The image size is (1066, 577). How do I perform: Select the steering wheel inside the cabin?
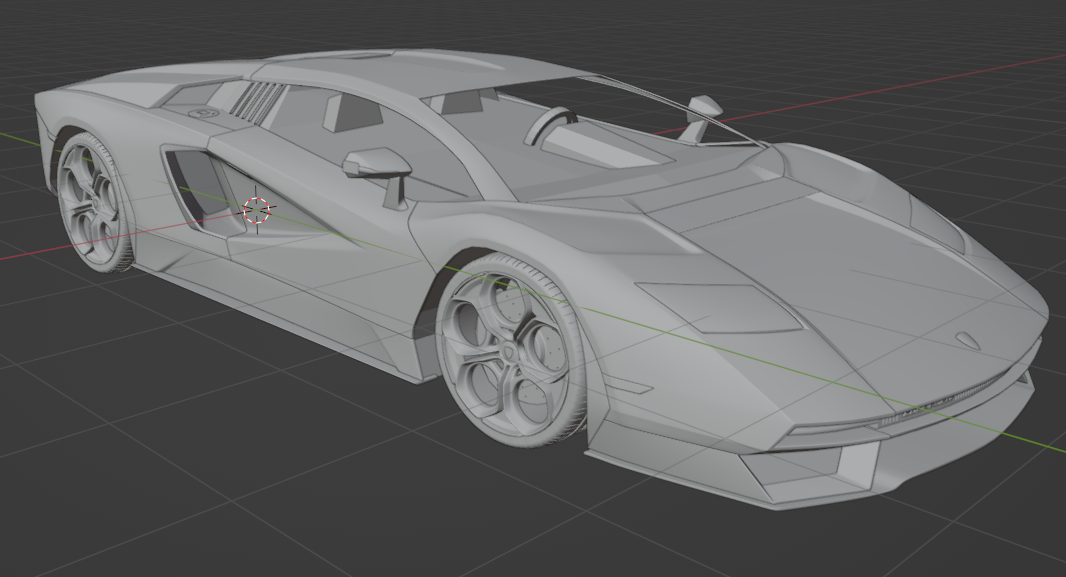click(x=549, y=124)
